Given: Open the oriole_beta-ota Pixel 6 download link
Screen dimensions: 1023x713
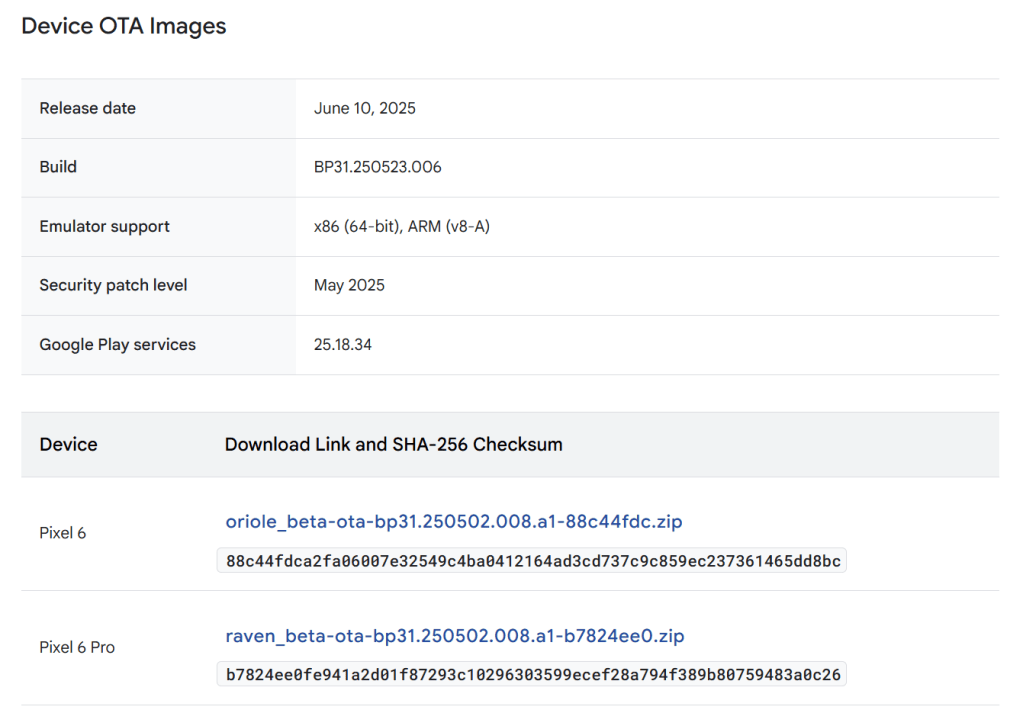Looking at the screenshot, I should (454, 521).
